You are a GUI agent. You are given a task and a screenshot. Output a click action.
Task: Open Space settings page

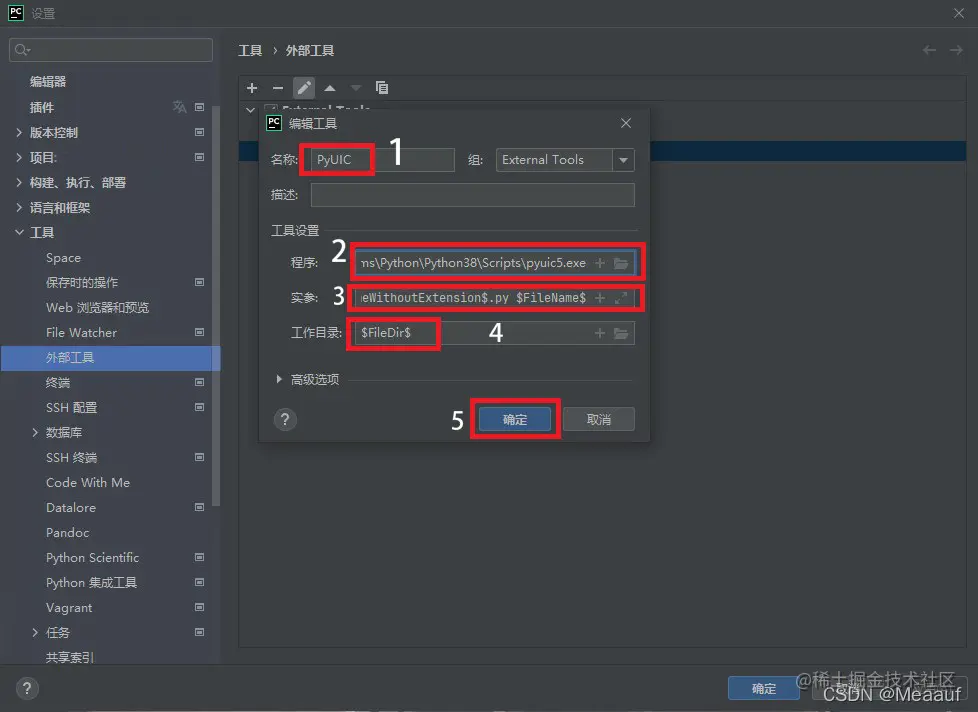[64, 257]
